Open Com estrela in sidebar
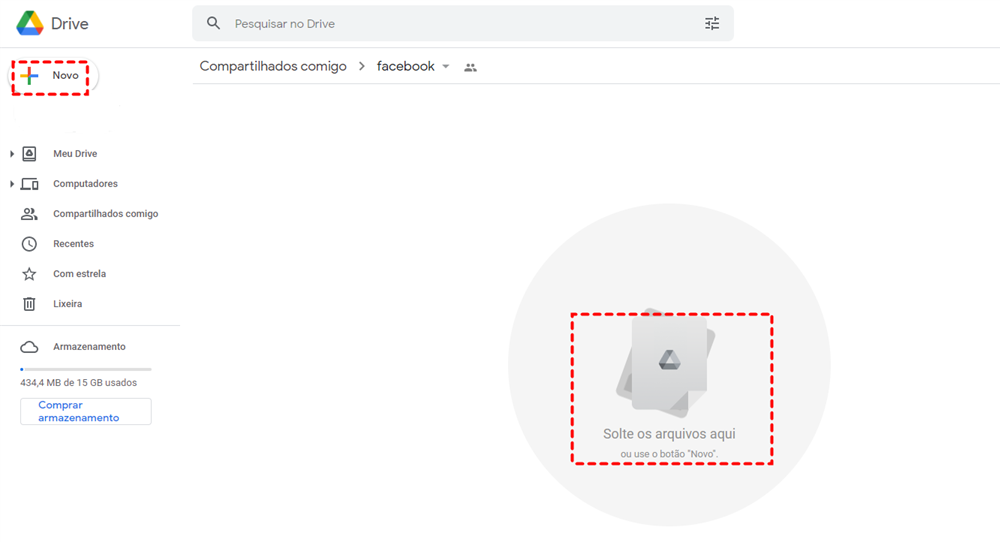The width and height of the screenshot is (1000, 542). click(80, 274)
